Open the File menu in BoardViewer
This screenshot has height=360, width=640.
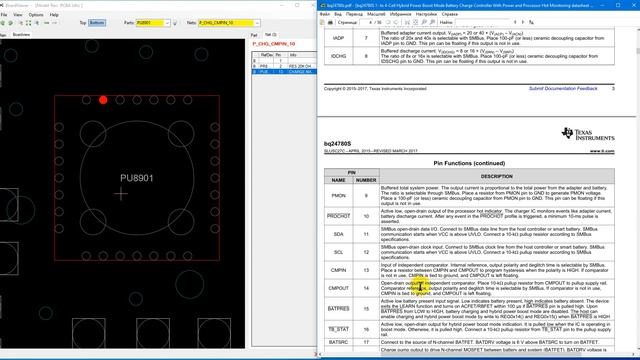pyautogui.click(x=4, y=15)
